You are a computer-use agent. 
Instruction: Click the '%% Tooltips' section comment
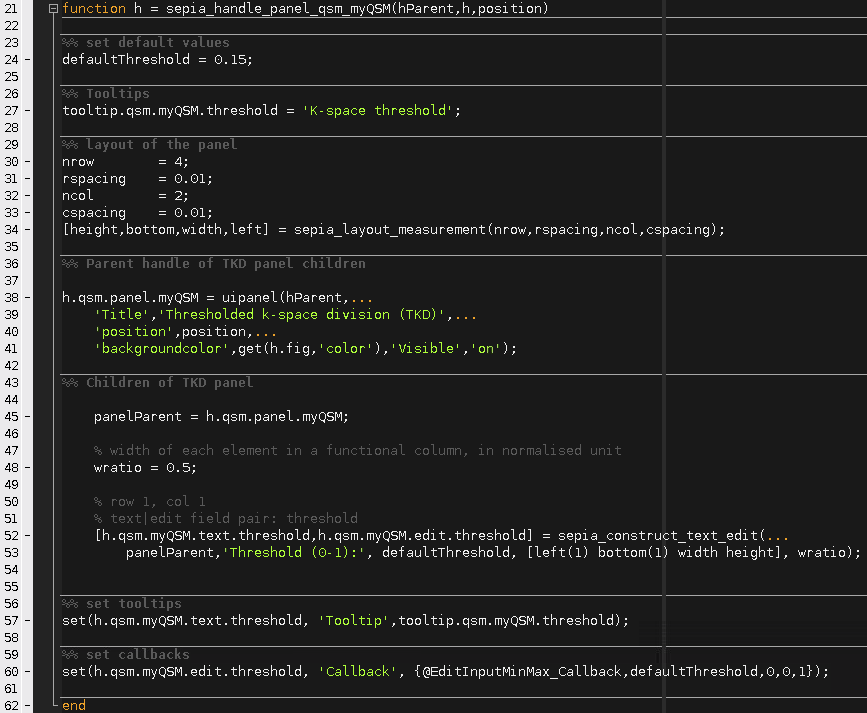(106, 93)
